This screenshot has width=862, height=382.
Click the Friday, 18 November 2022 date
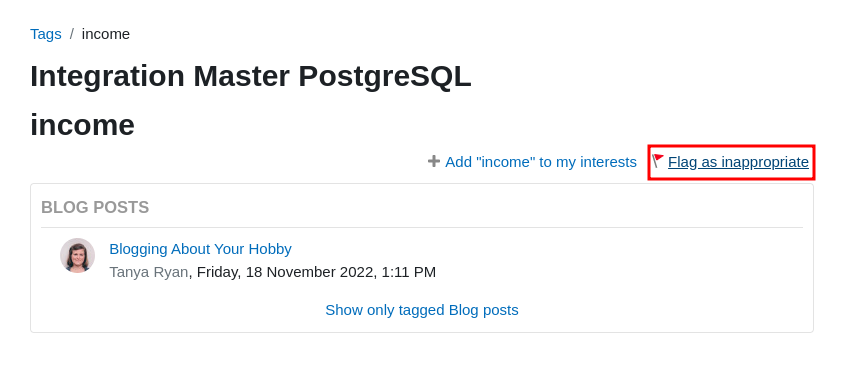click(x=285, y=272)
